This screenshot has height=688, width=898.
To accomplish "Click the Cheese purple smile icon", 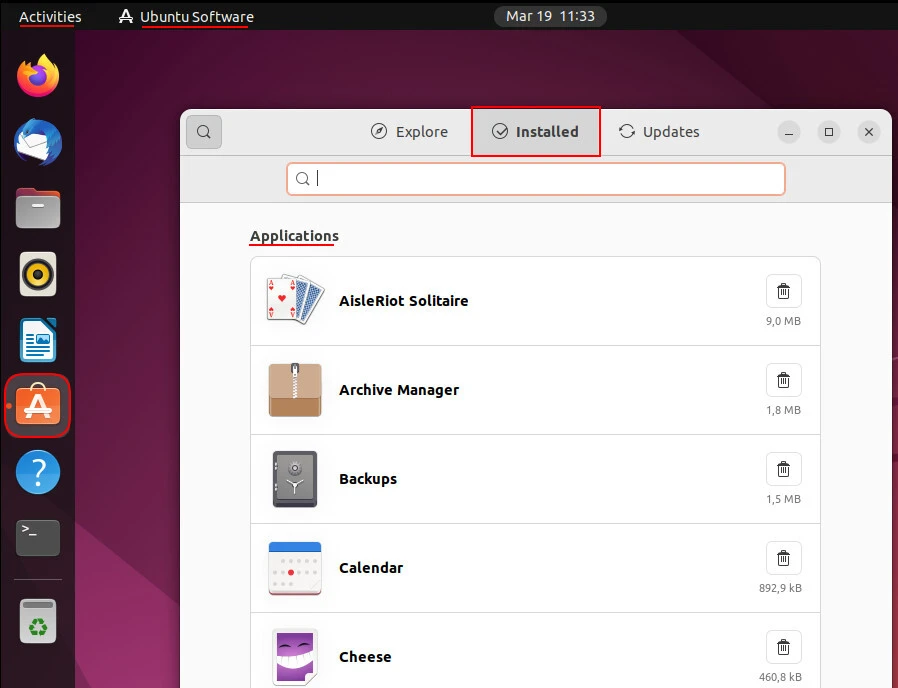I will click(x=294, y=656).
